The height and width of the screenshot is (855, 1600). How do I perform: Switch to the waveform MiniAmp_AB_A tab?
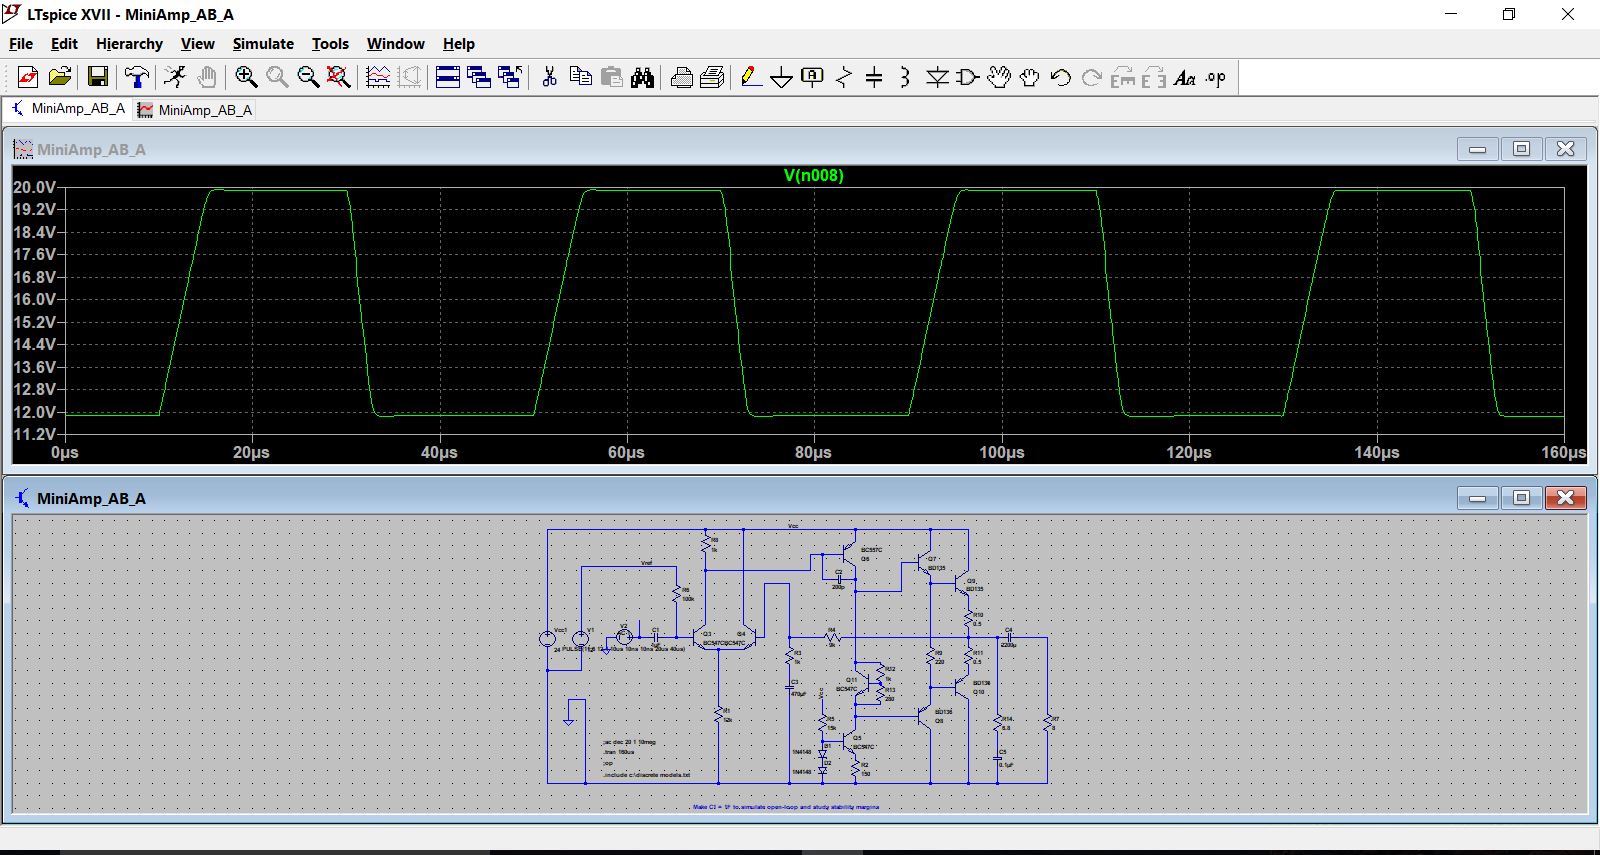[x=195, y=110]
